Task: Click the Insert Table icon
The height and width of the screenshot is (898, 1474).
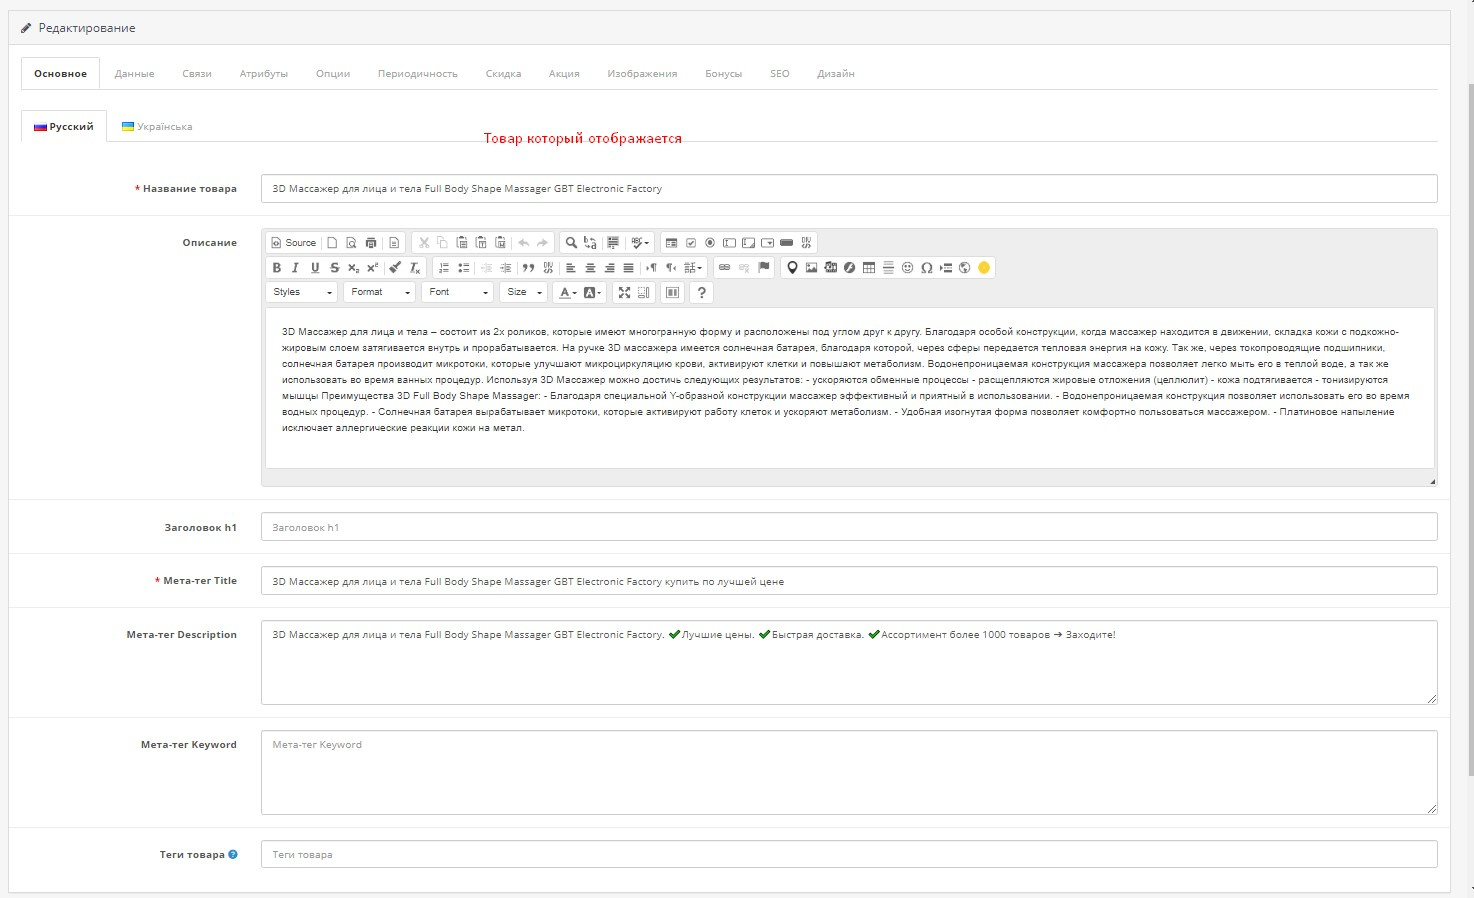Action: point(869,268)
